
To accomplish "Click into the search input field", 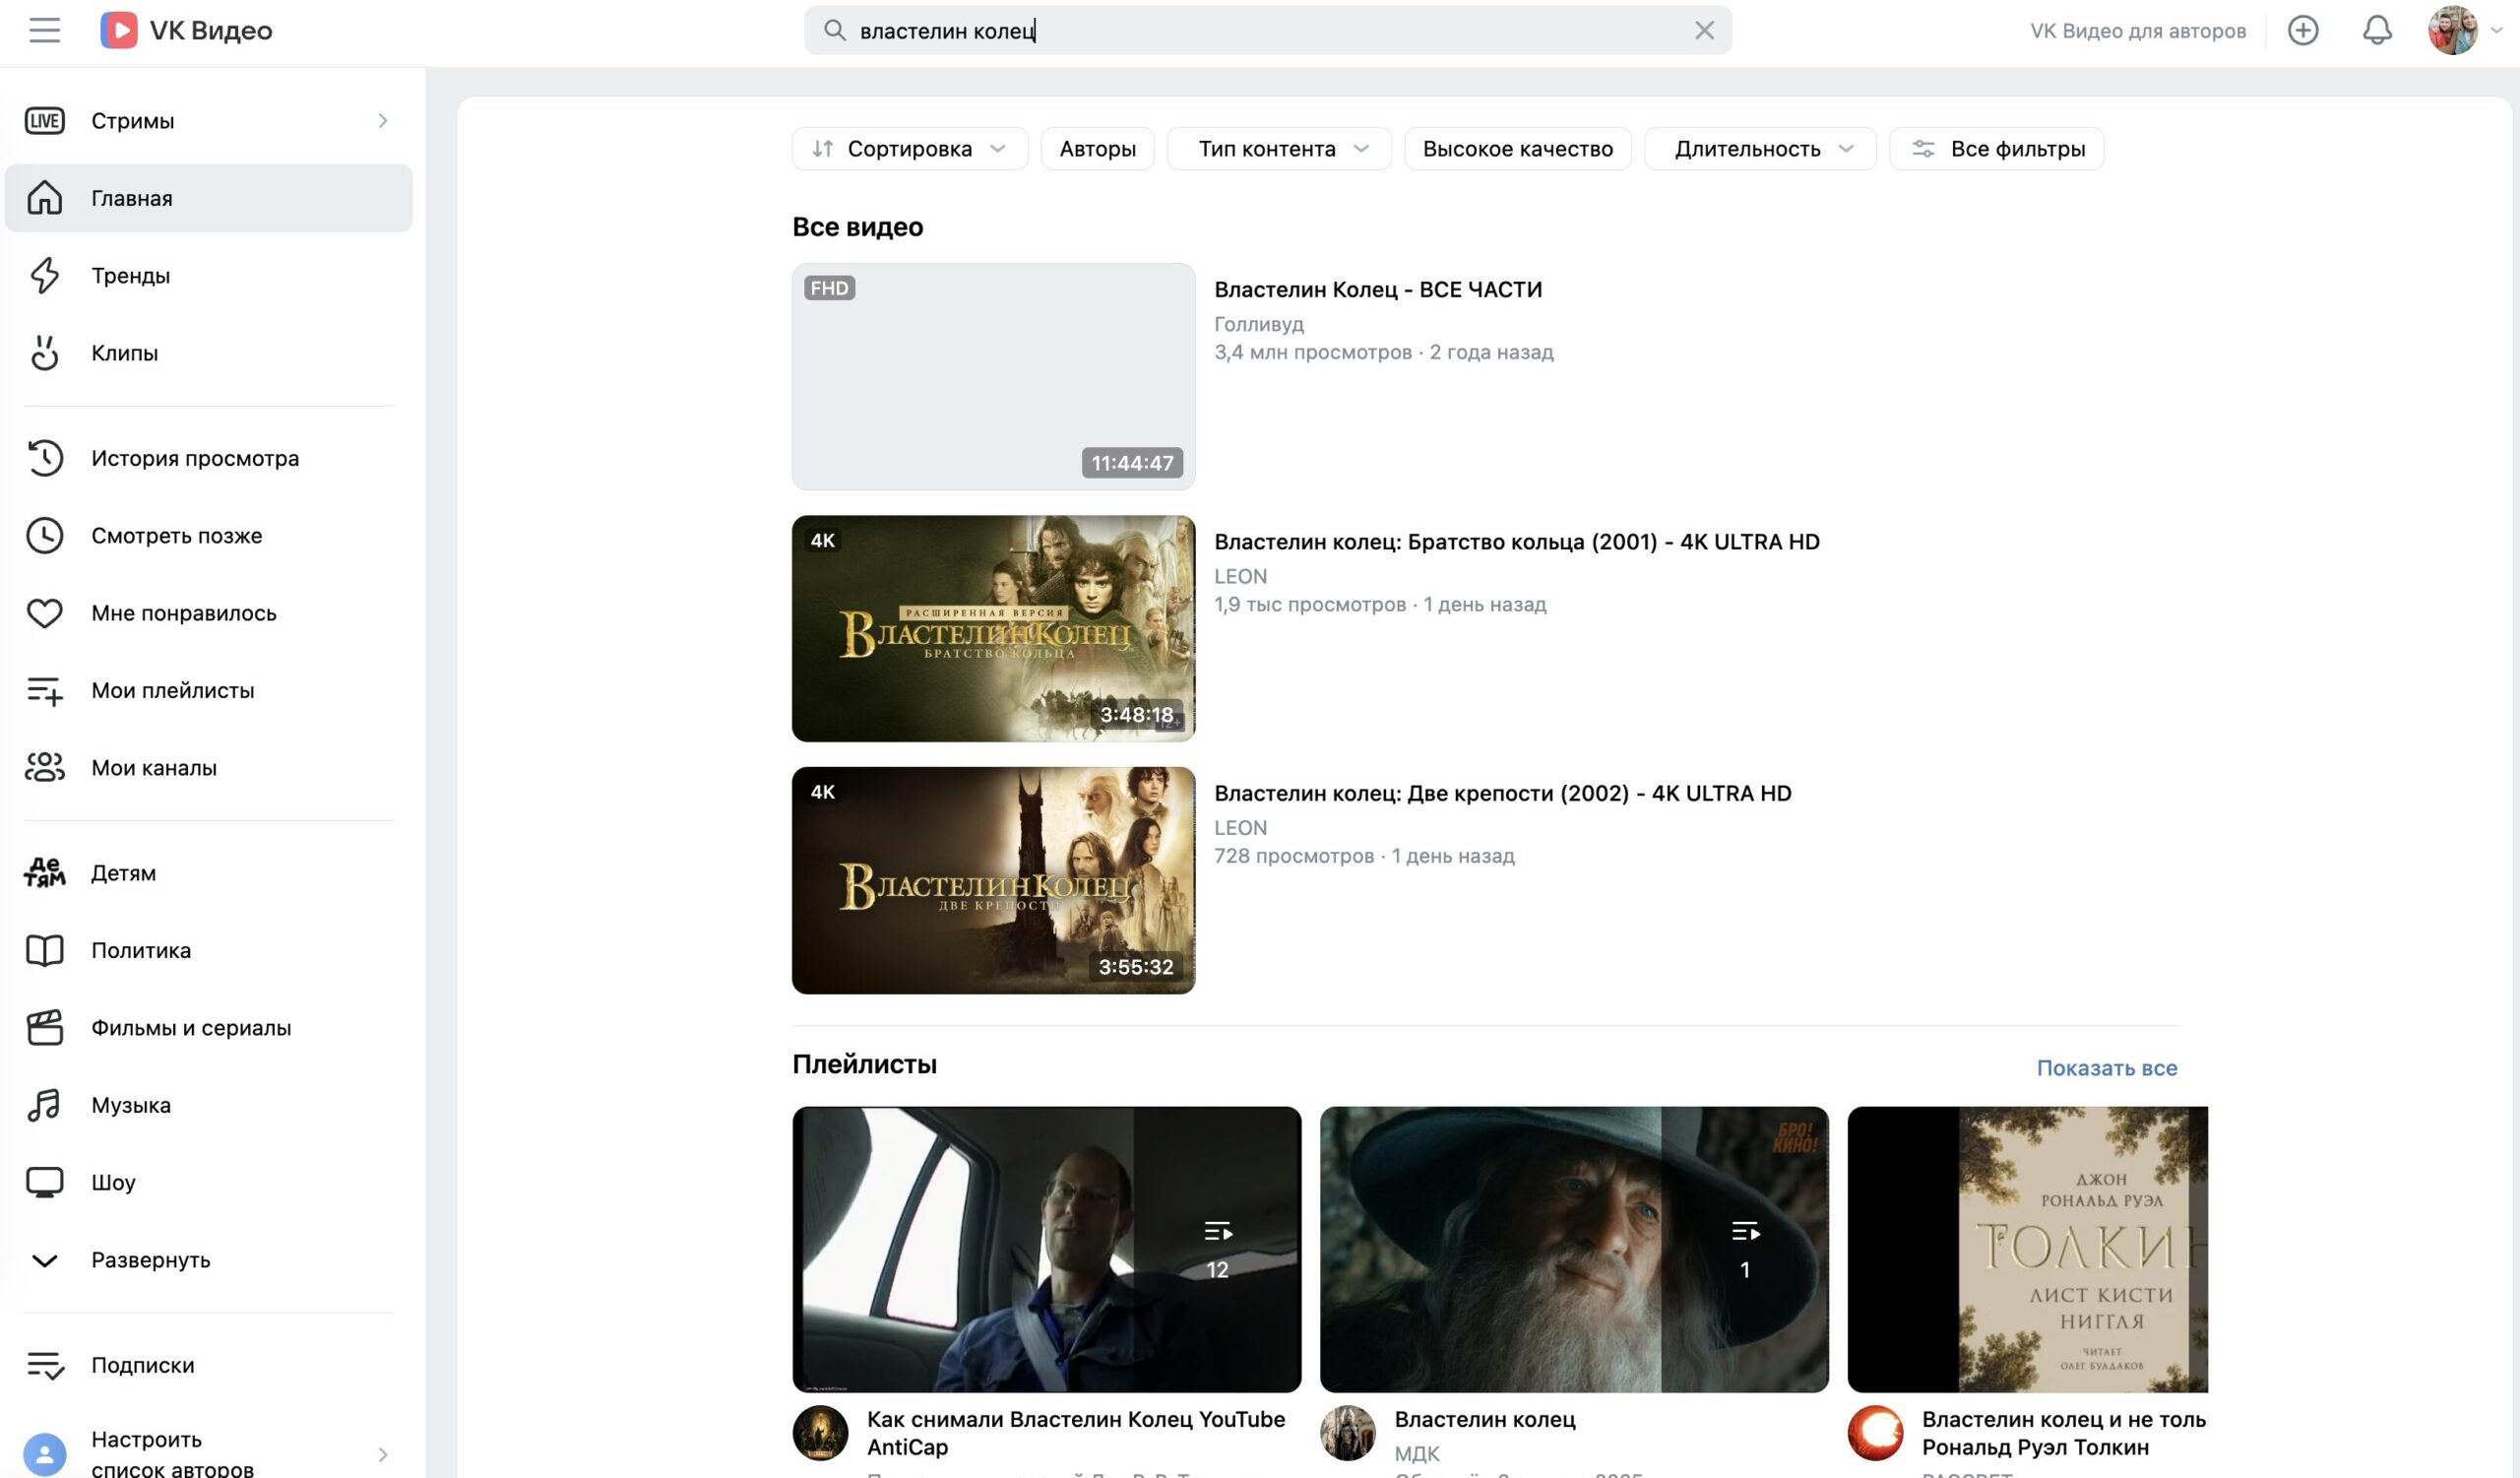I will pyautogui.click(x=1267, y=30).
